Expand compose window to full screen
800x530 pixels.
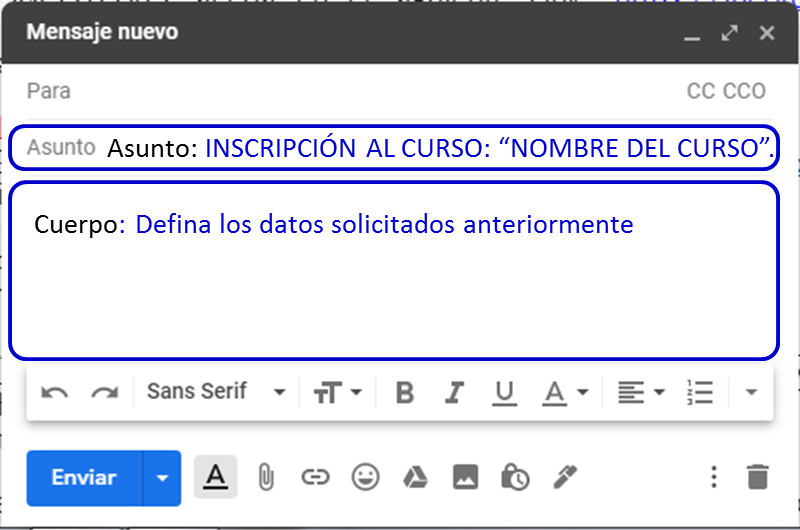pyautogui.click(x=730, y=33)
